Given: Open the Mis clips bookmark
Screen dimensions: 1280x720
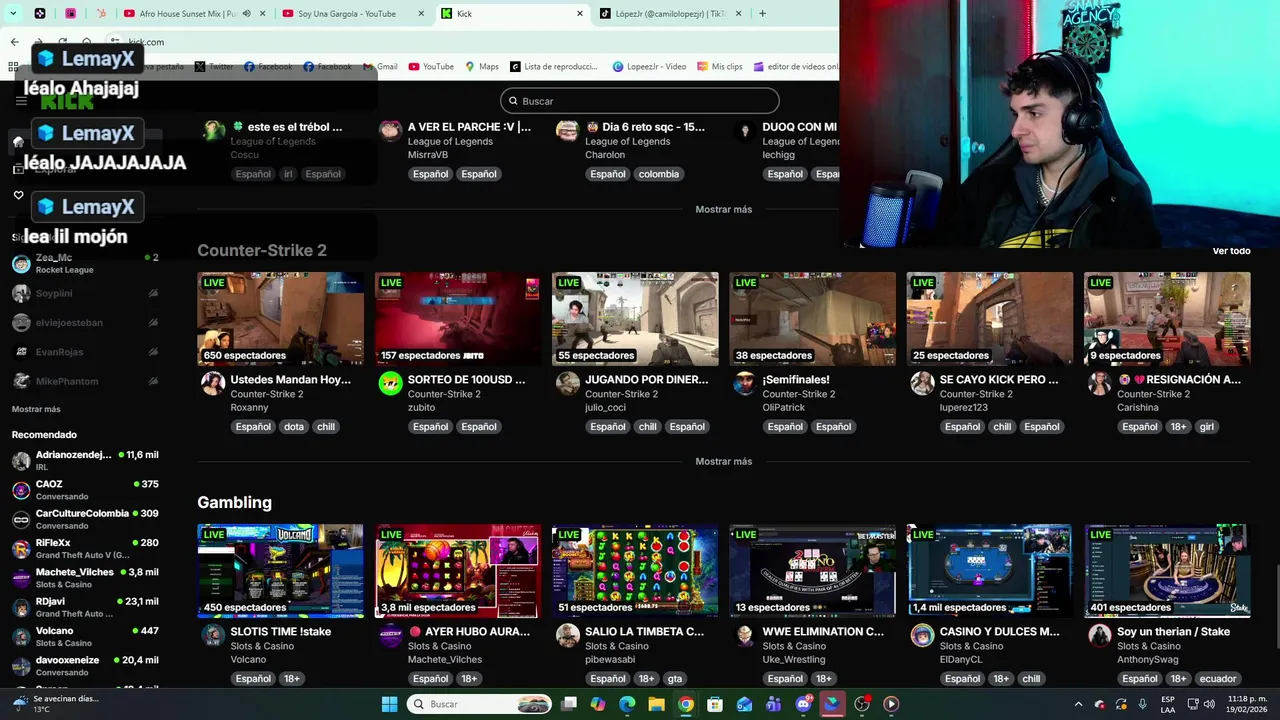Looking at the screenshot, I should 719,67.
